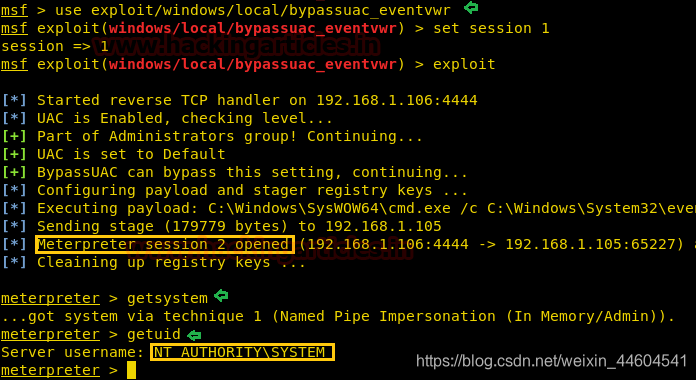Click the yellow cursor at the last meterpreter prompt
Viewport: 696px width, 380px height.
point(131,370)
